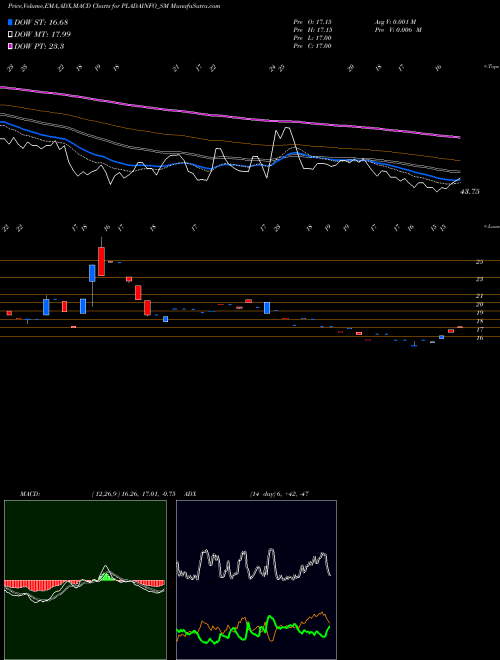The image size is (500, 660).
Task: Open the green MACD histogram chart panel
Action: click(x=85, y=580)
